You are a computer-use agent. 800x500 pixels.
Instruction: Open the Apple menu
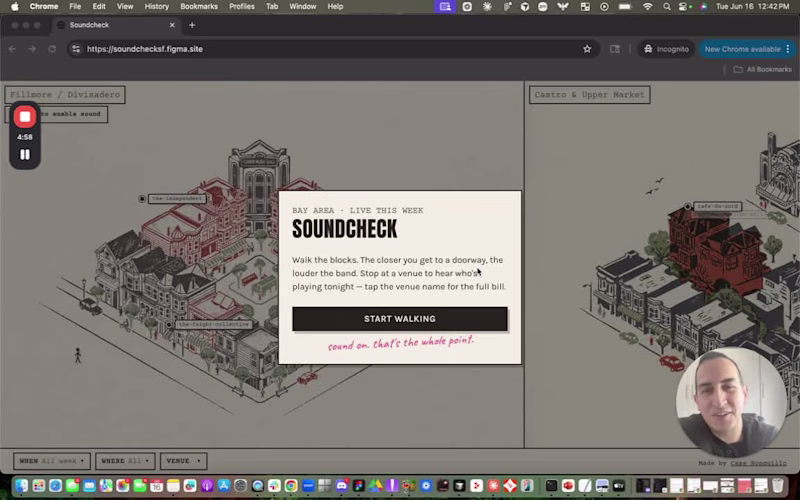(x=15, y=7)
